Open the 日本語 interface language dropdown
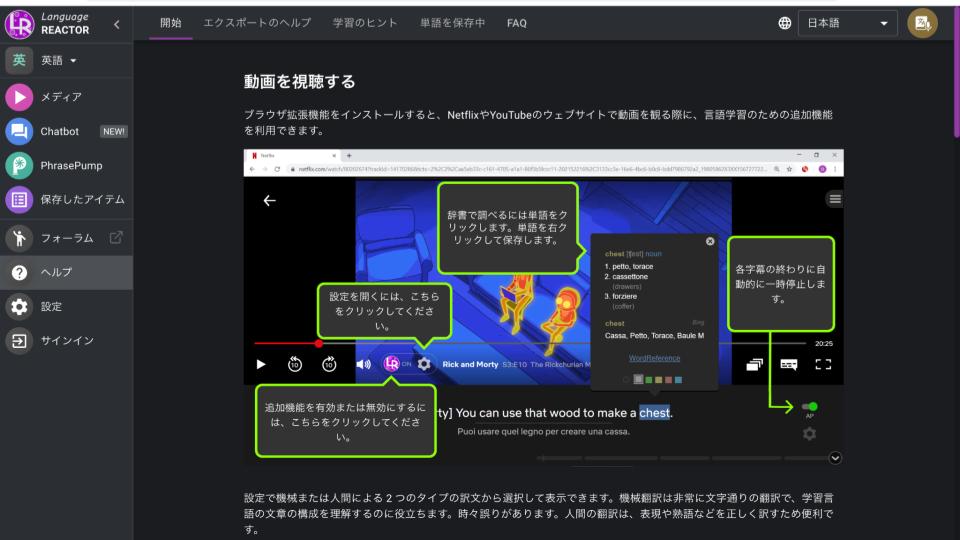Screen dimensions: 960x540 847,23
